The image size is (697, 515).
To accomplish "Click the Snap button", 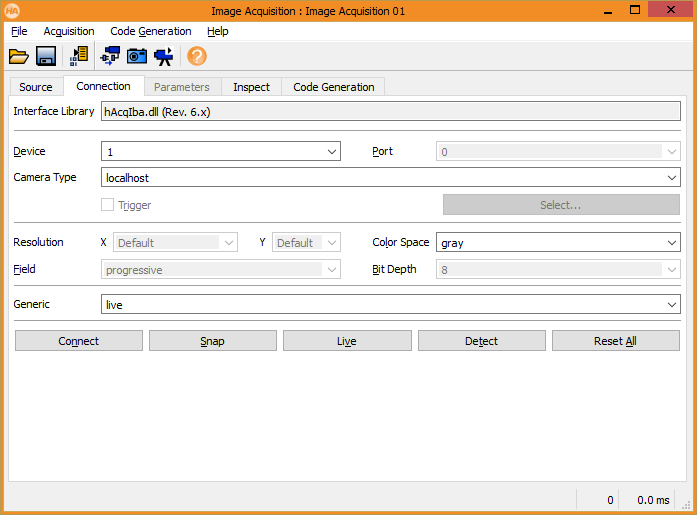I will click(x=212, y=341).
